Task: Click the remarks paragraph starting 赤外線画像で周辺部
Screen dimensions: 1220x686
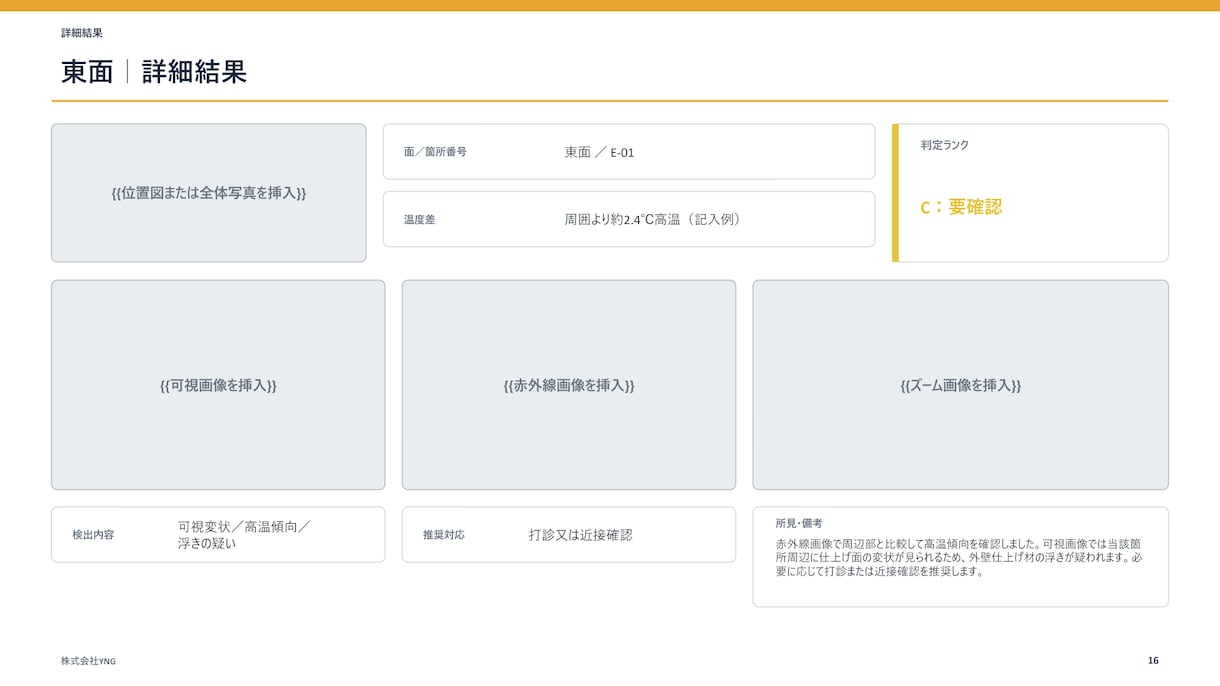Action: [x=959, y=558]
